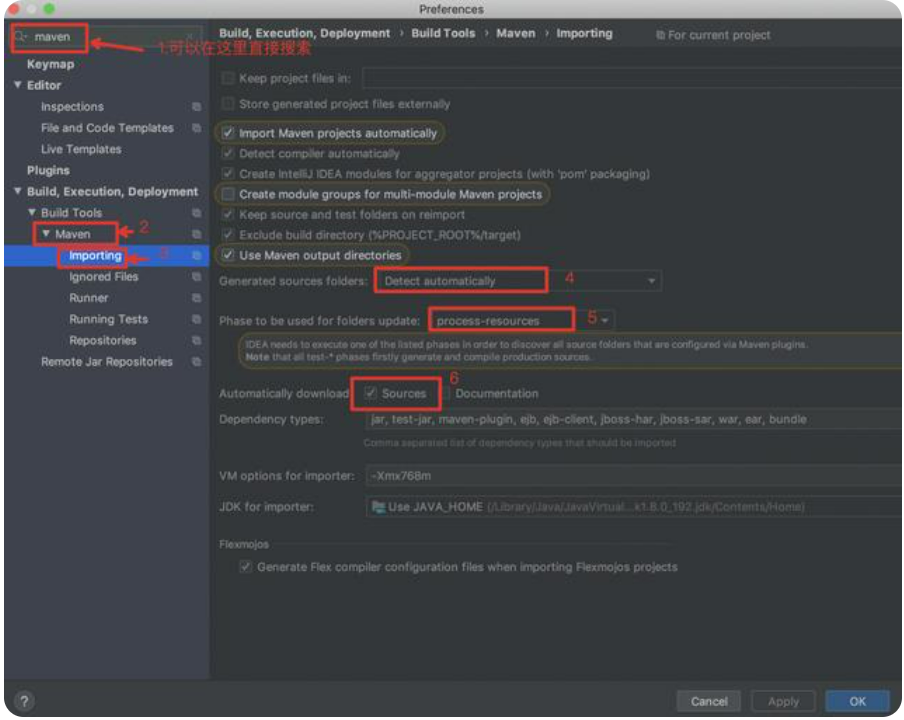This screenshot has height=720, width=904.
Task: Open Maven Runner settings
Action: tap(89, 298)
